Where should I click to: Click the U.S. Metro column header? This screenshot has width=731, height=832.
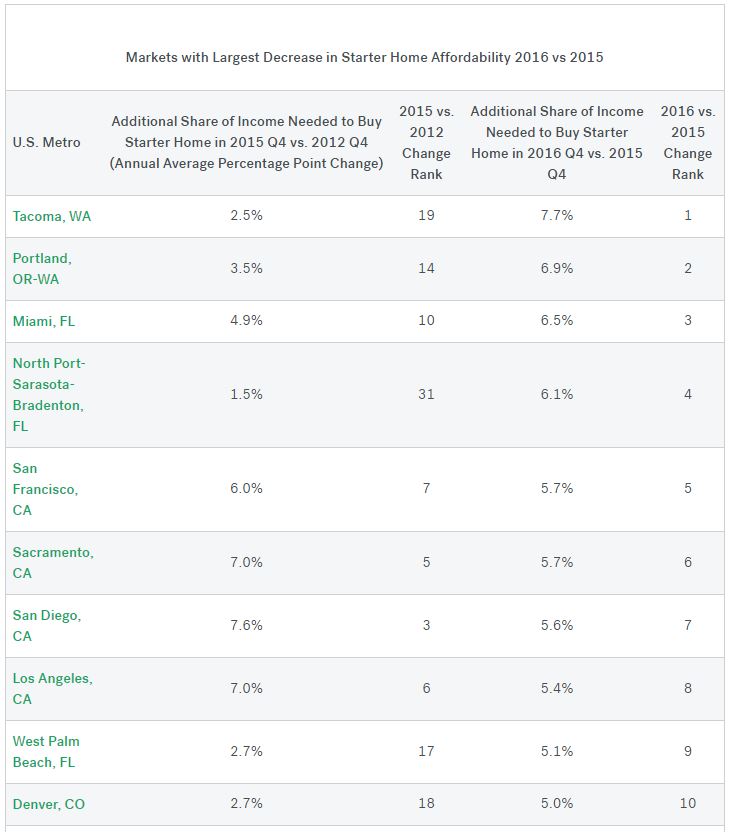click(x=47, y=142)
